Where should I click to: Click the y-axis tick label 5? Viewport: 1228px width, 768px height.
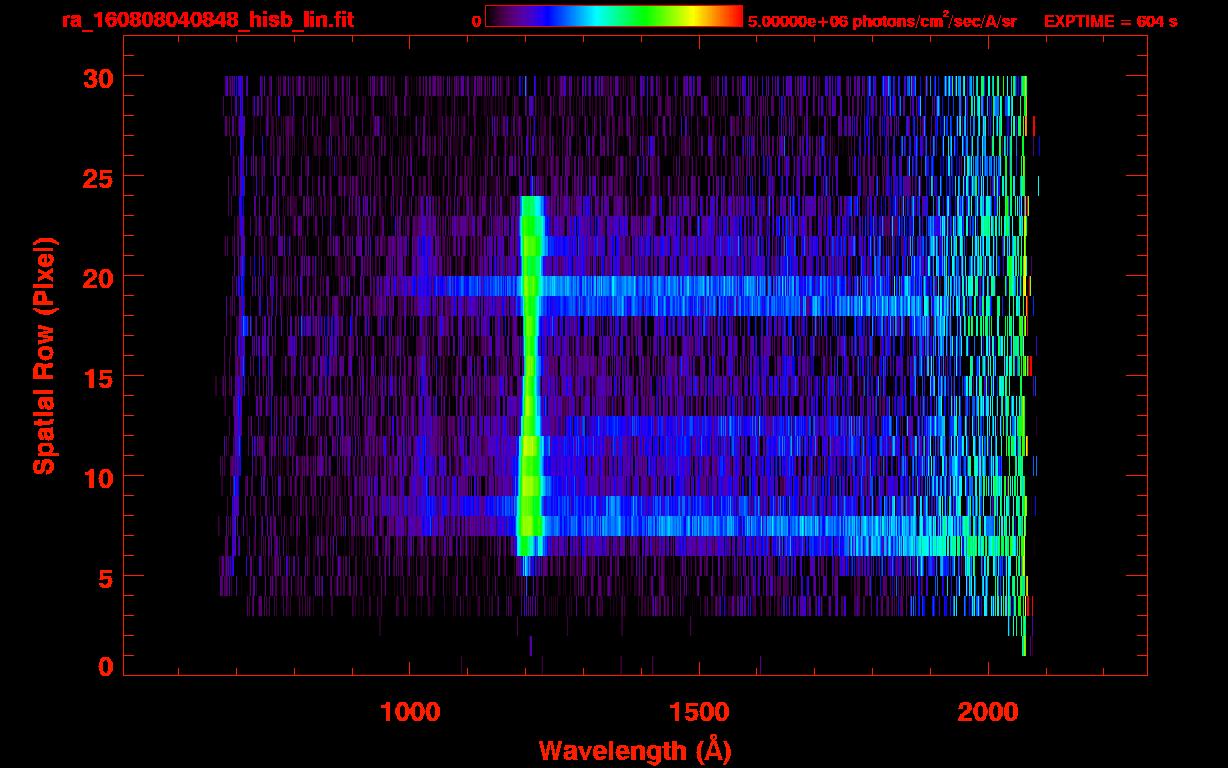click(x=104, y=577)
